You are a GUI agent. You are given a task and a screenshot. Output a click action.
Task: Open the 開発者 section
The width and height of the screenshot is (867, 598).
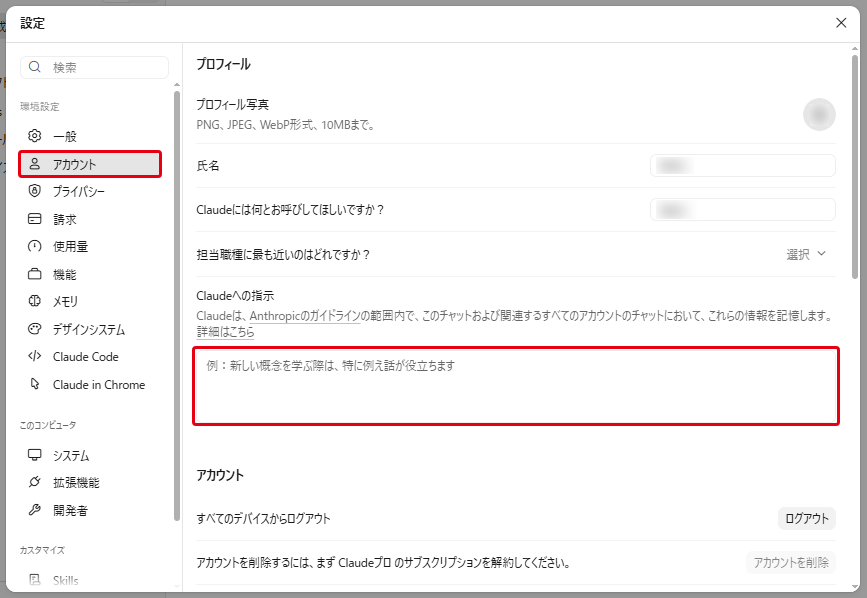pyautogui.click(x=90, y=510)
